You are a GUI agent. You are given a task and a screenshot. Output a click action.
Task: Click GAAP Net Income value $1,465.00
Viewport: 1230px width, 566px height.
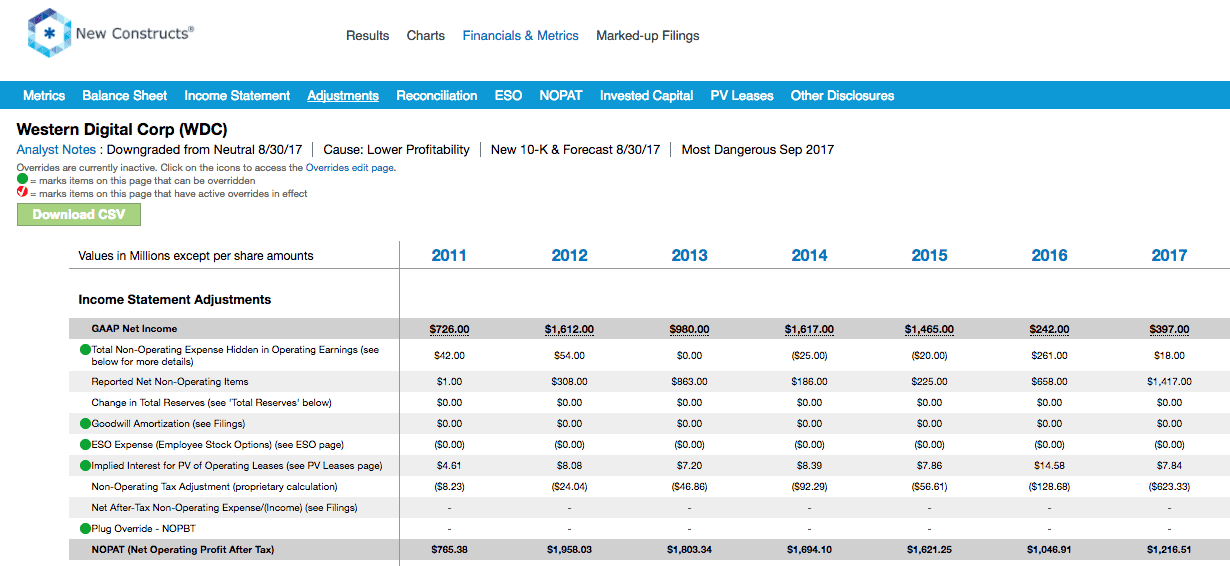click(x=929, y=329)
